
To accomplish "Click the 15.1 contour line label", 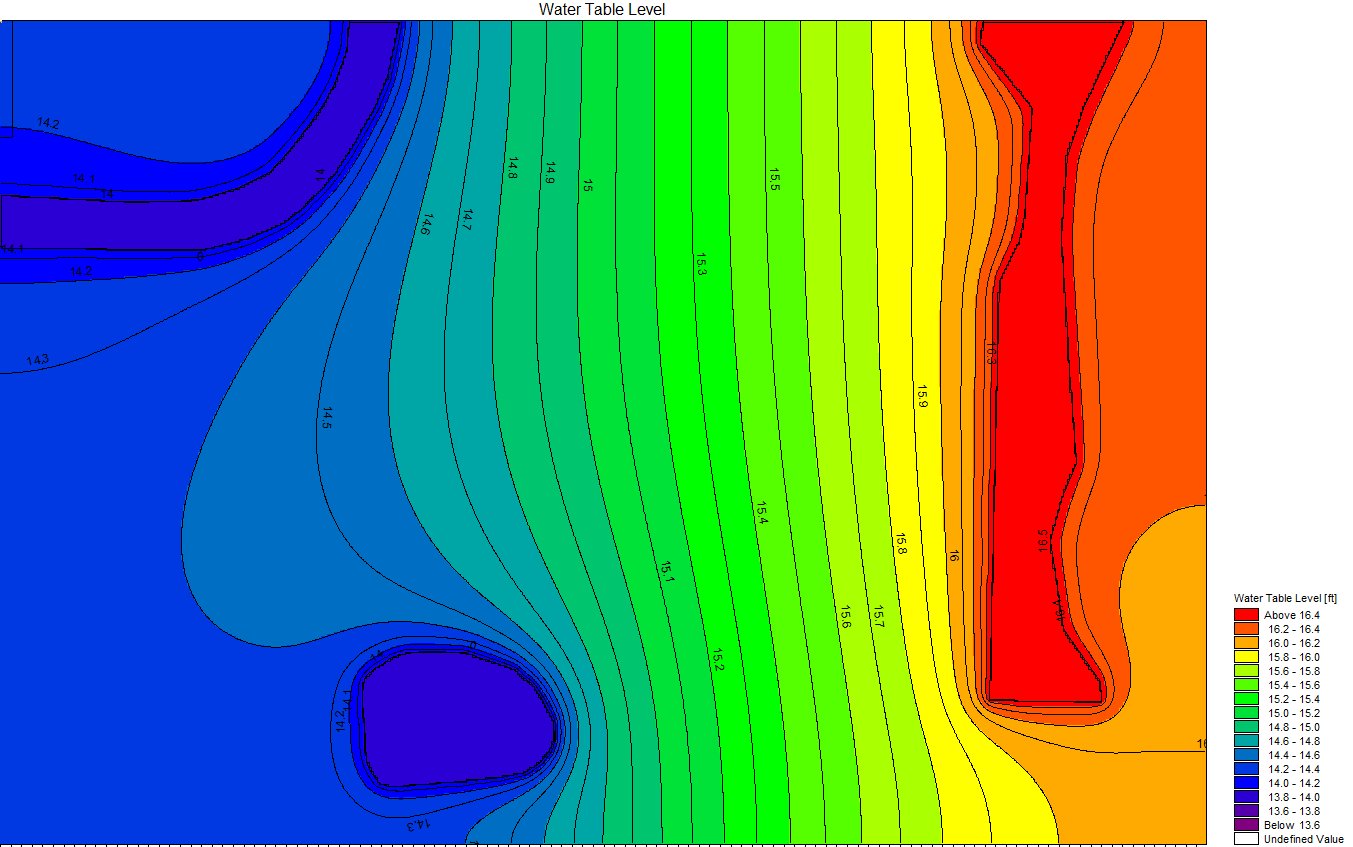I will coord(667,574).
